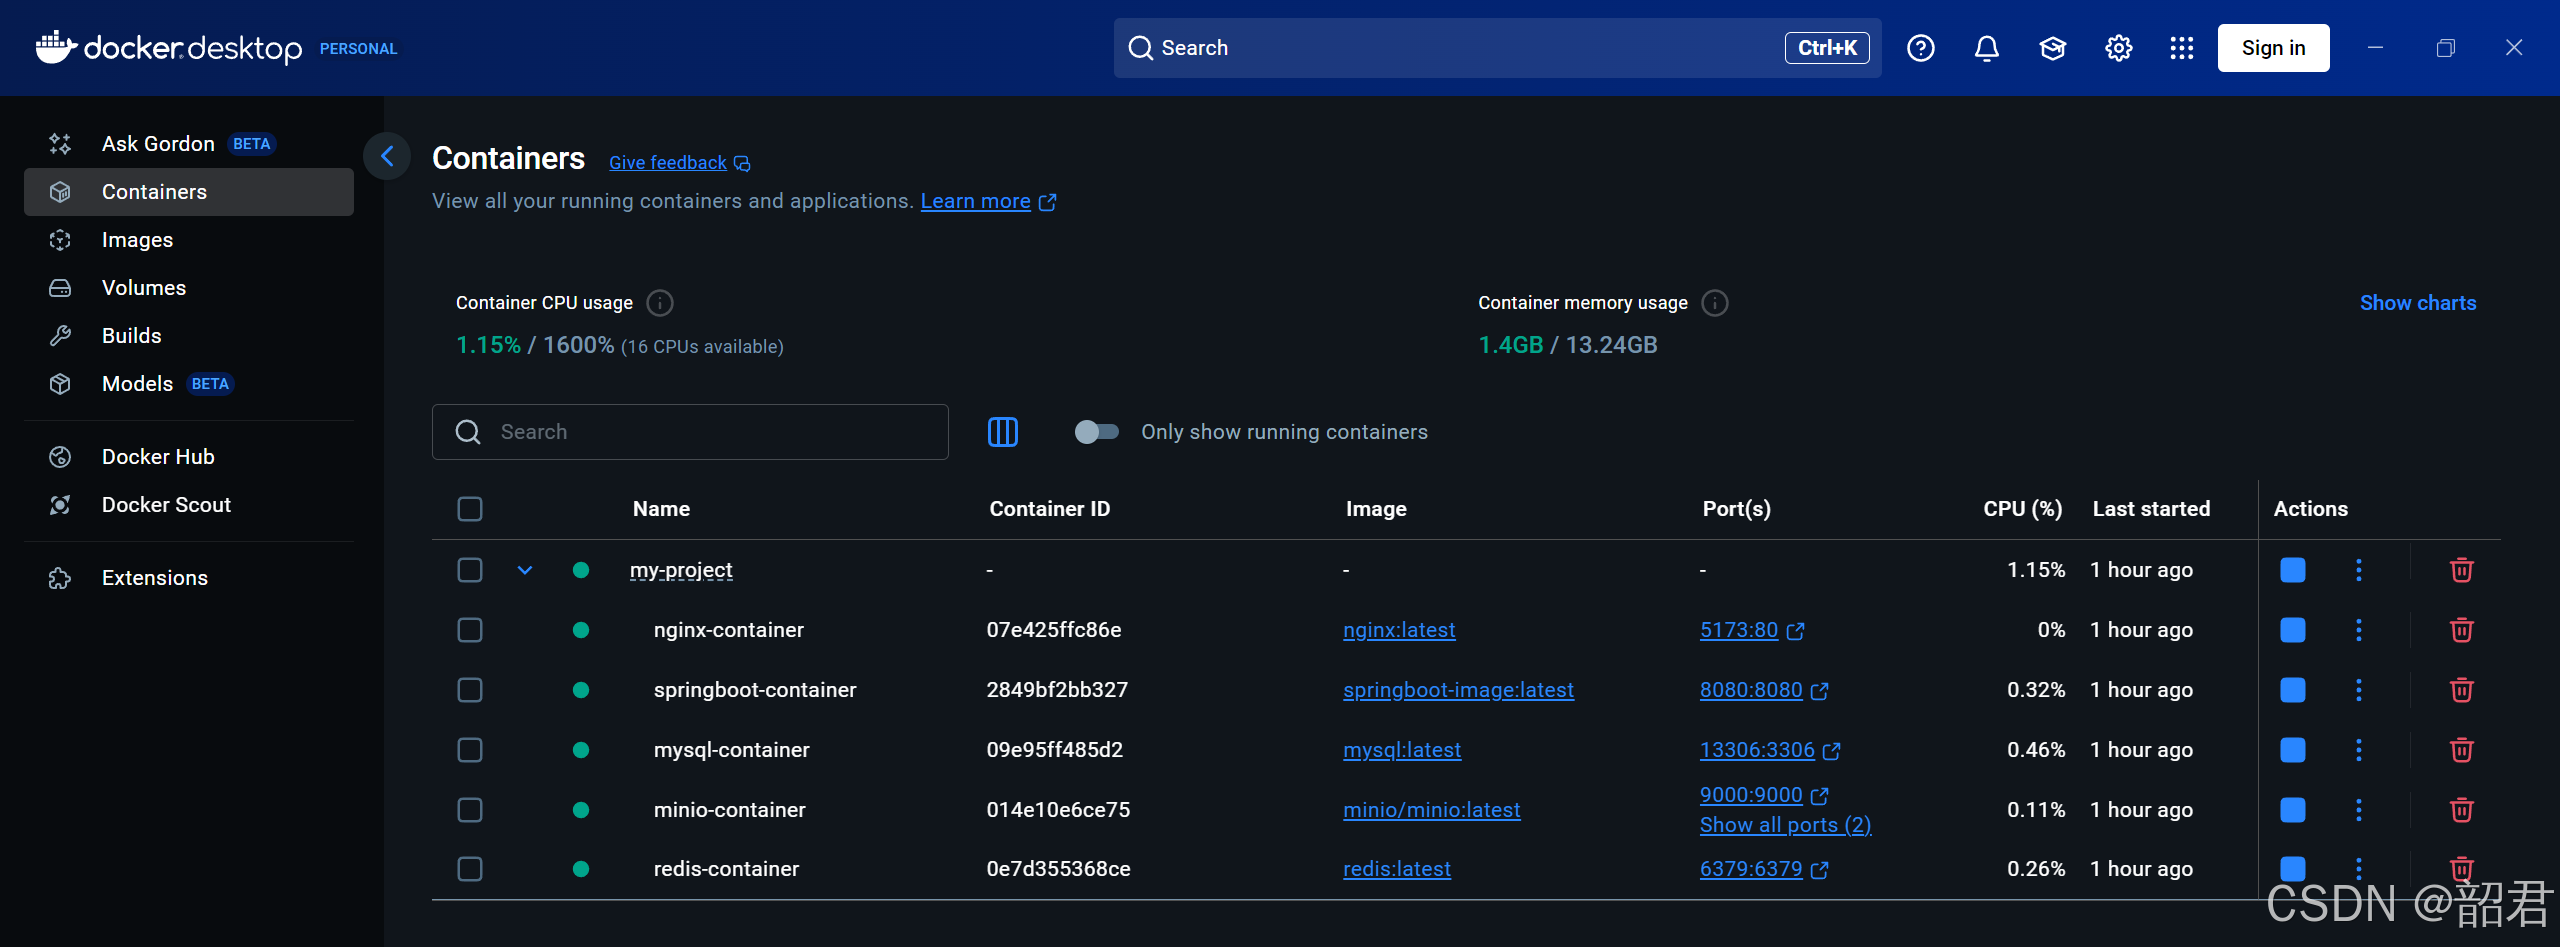Open more actions for minio-container
This screenshot has width=2560, height=947.
pyautogui.click(x=2359, y=810)
